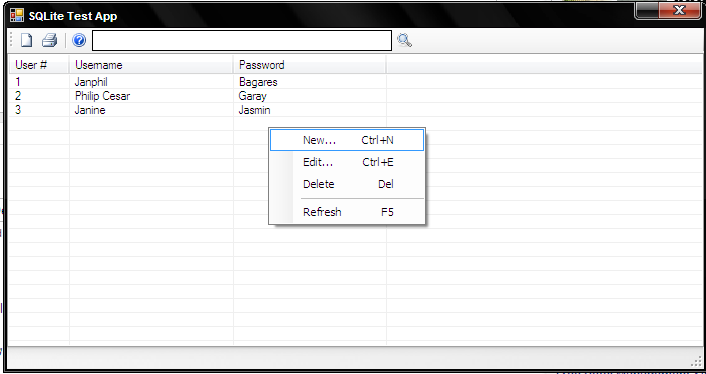
Task: Sort by the User # column header
Action: tap(39, 65)
